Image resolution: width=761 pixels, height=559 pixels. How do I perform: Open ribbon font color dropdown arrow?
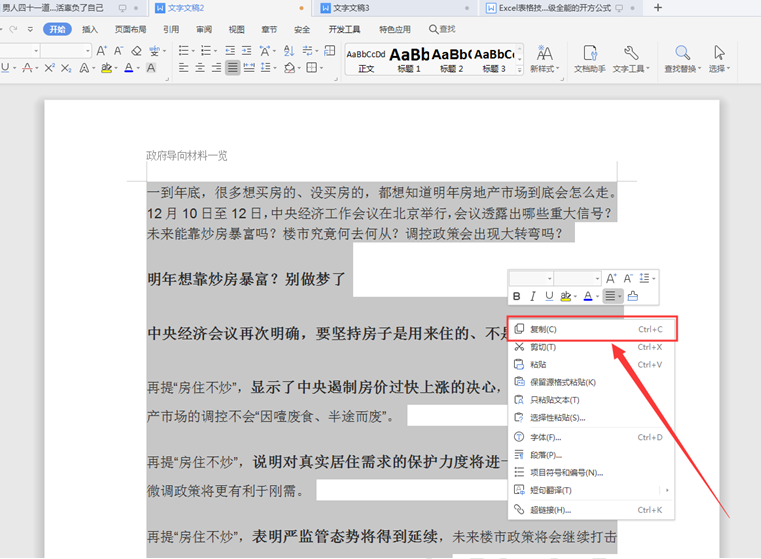[x=138, y=68]
